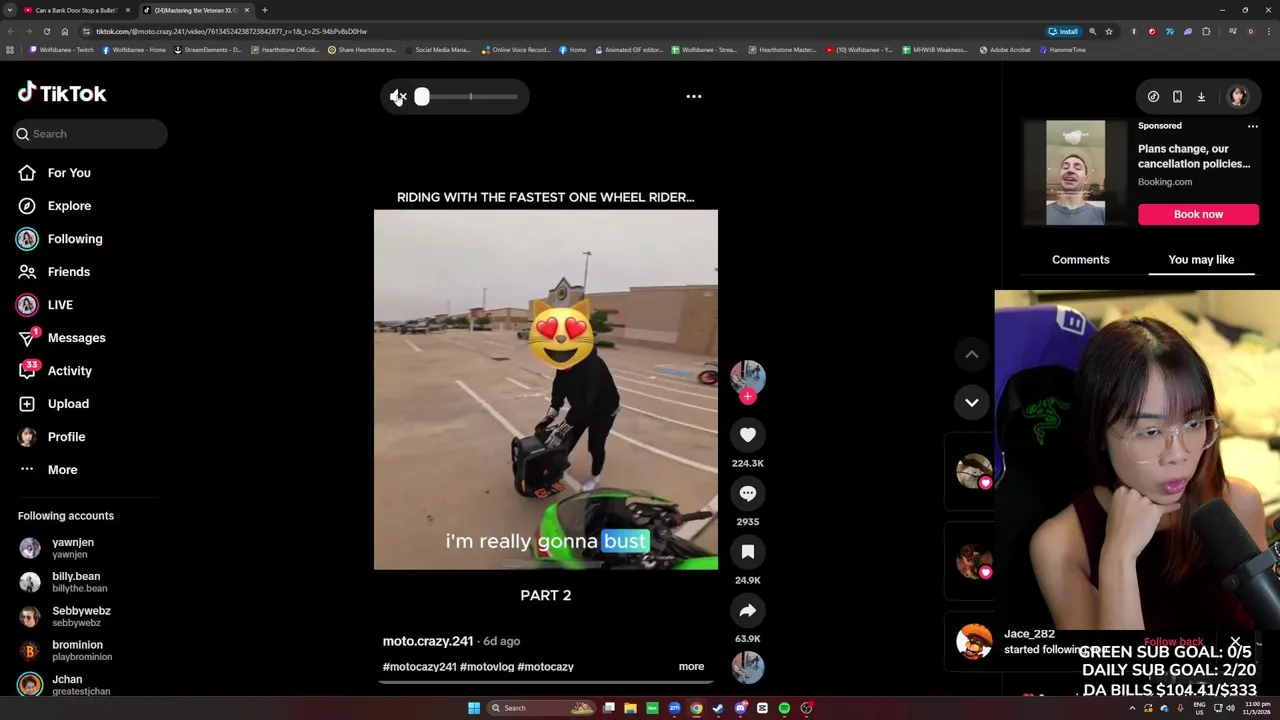Open Spotify from the taskbar
Image resolution: width=1280 pixels, height=720 pixels.
(x=784, y=708)
